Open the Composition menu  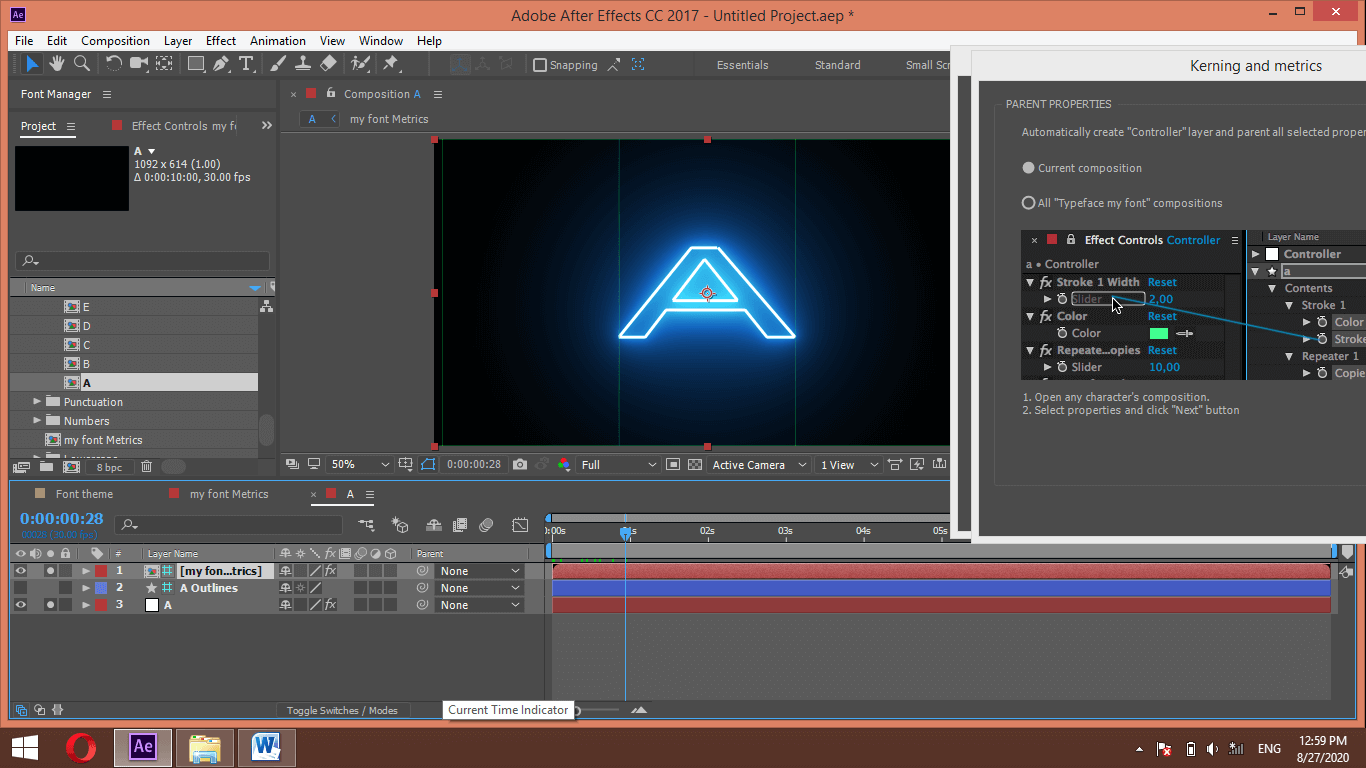[x=115, y=41]
